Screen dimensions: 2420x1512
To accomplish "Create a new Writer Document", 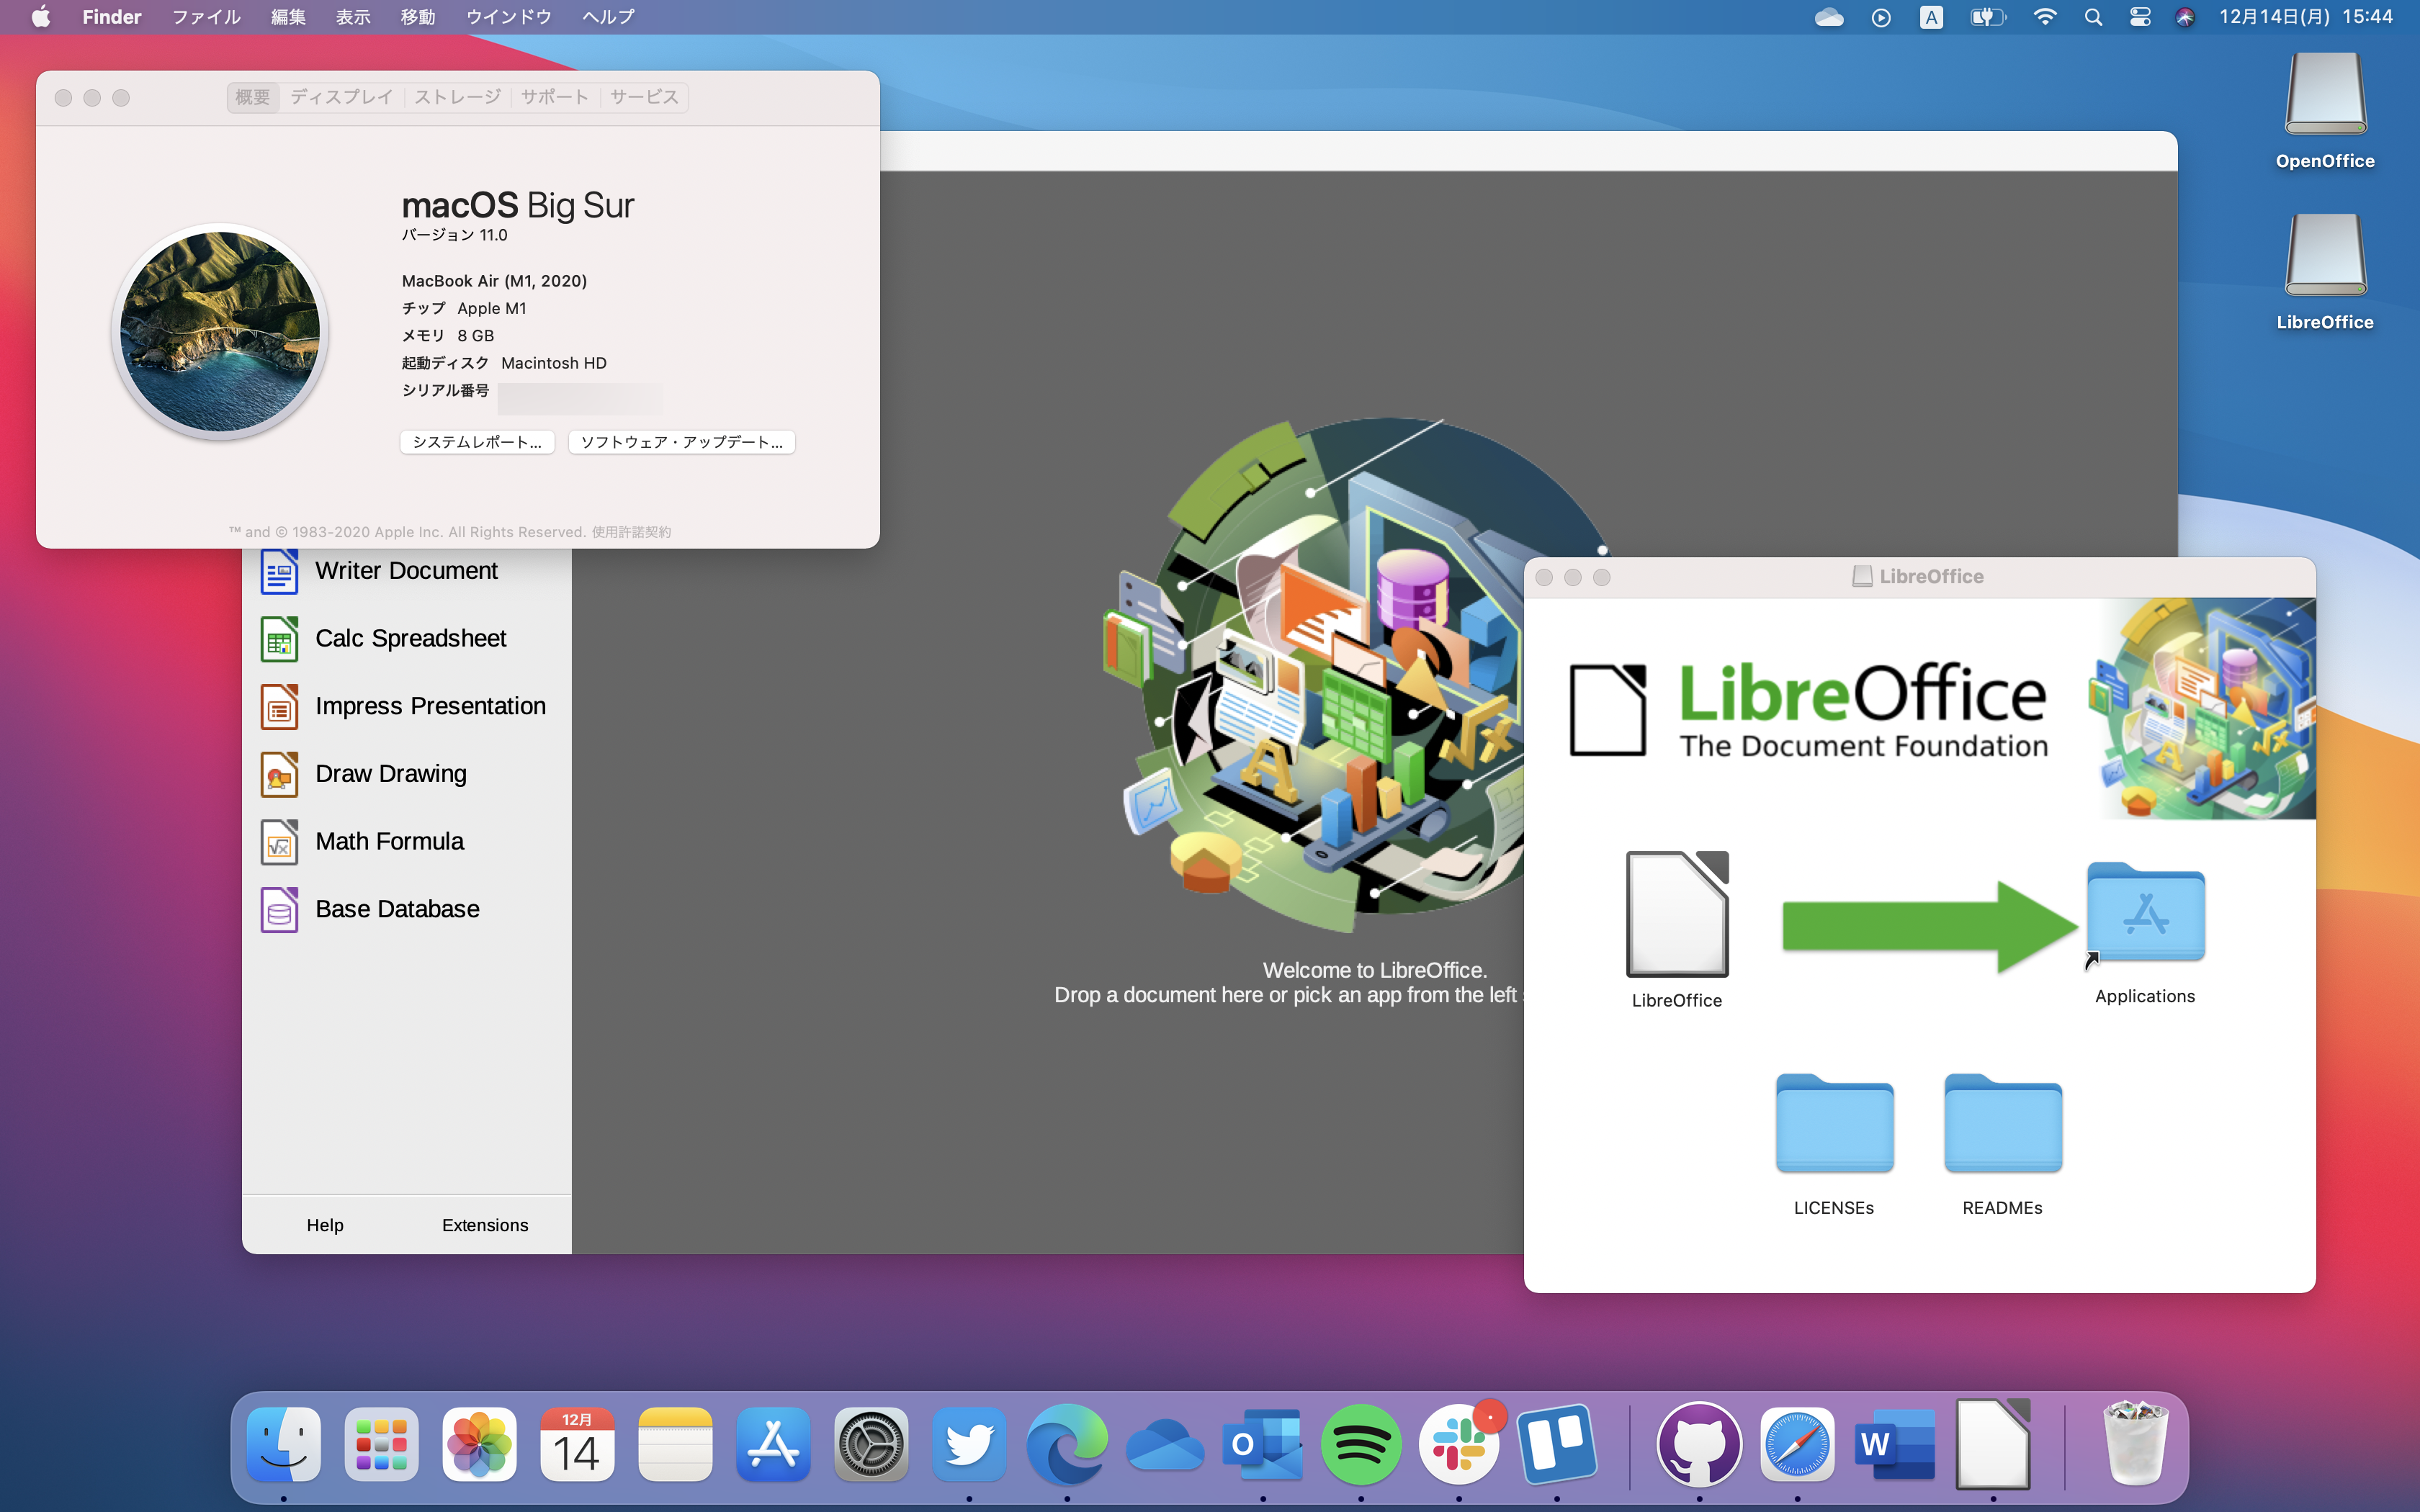I will point(407,570).
